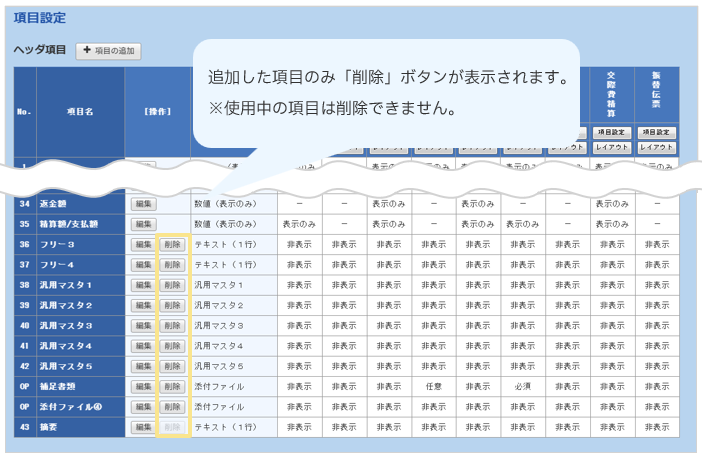Click the [操作] column header
The image size is (702, 456).
click(x=158, y=112)
